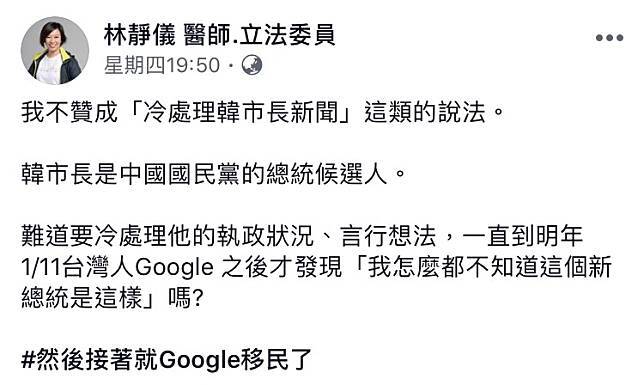This screenshot has height=385, width=644.
Task: Open 林靜儀's profile picture
Action: tap(55, 50)
